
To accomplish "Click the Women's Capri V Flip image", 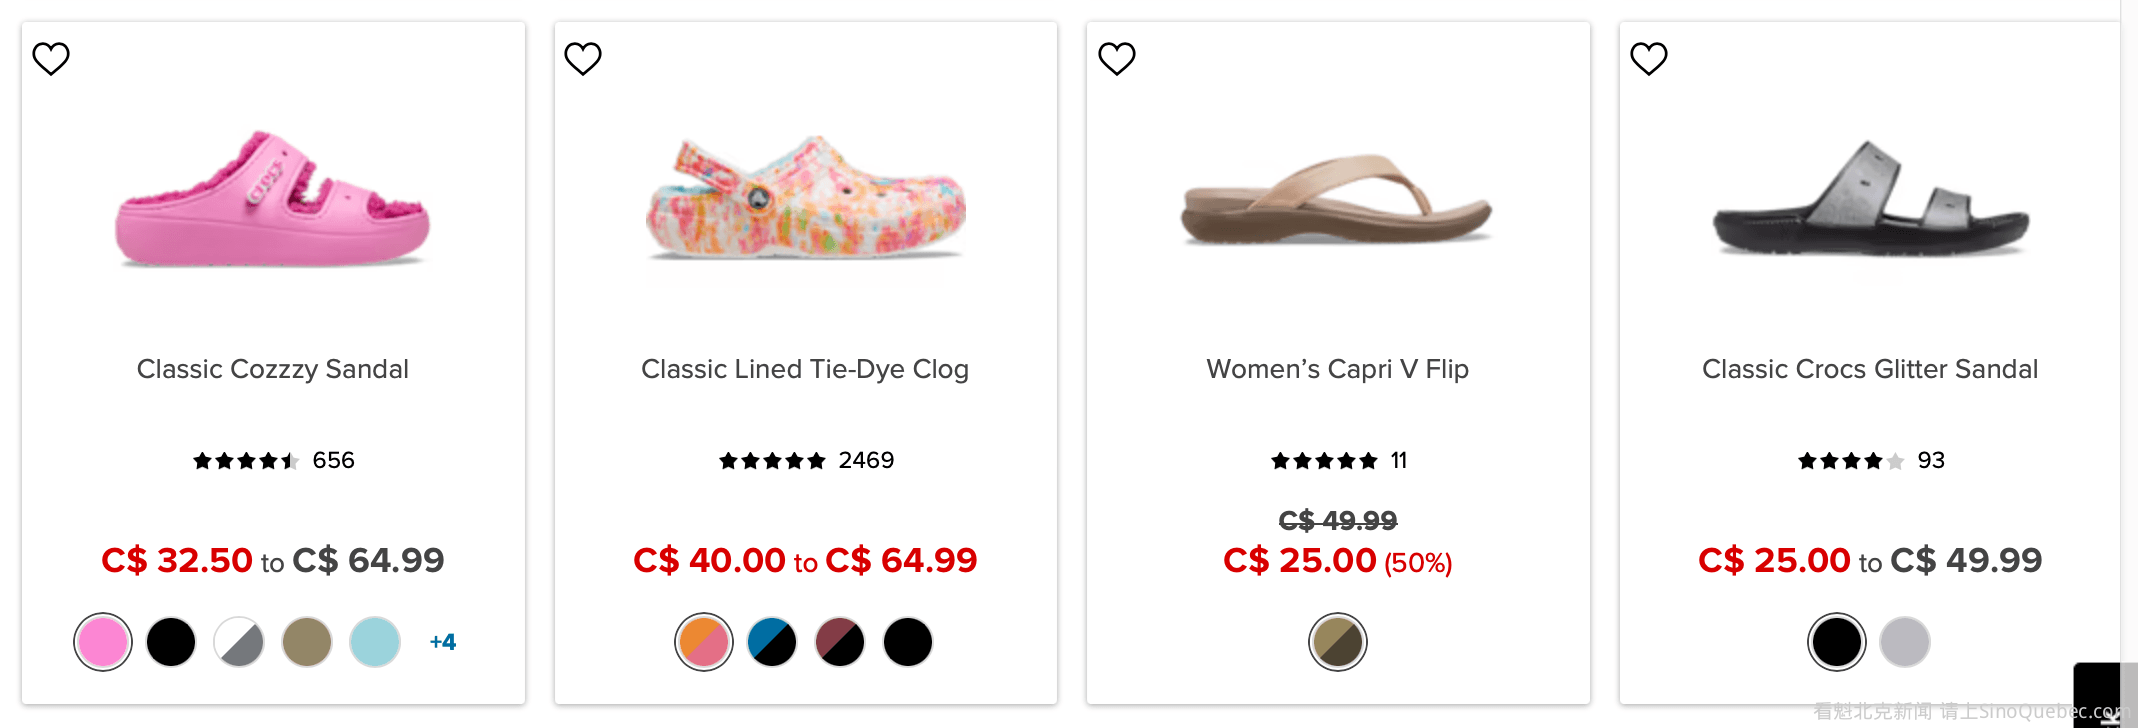I will coord(1337,200).
